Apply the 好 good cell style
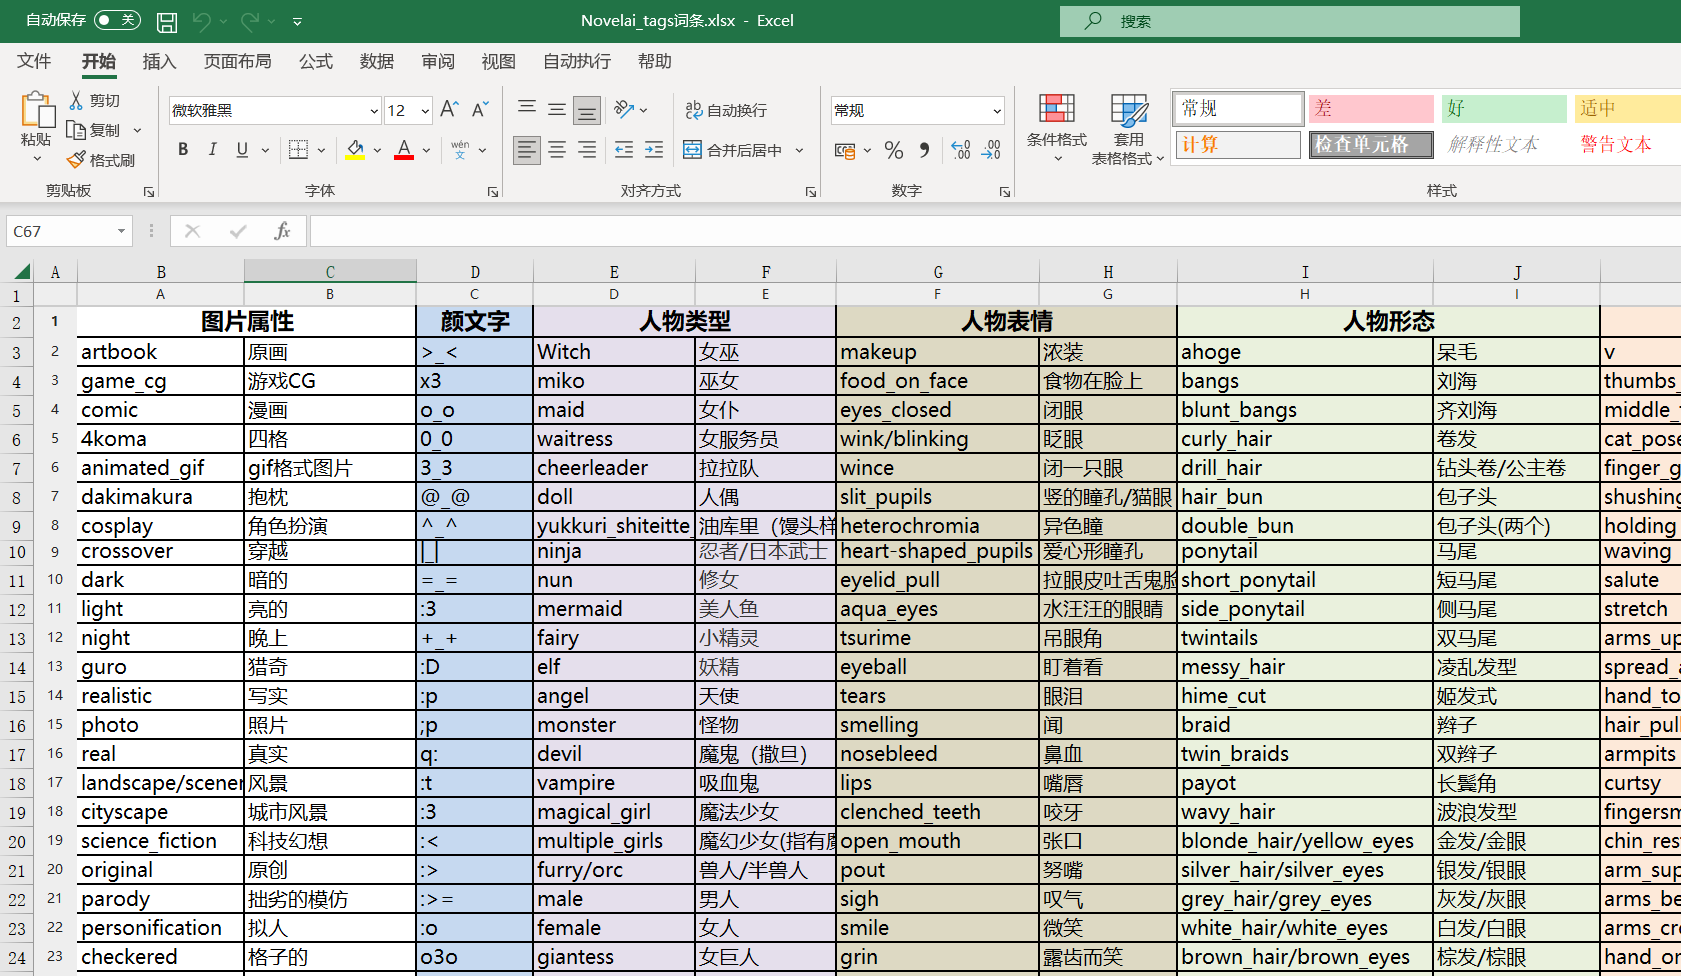The image size is (1681, 976). click(1504, 108)
